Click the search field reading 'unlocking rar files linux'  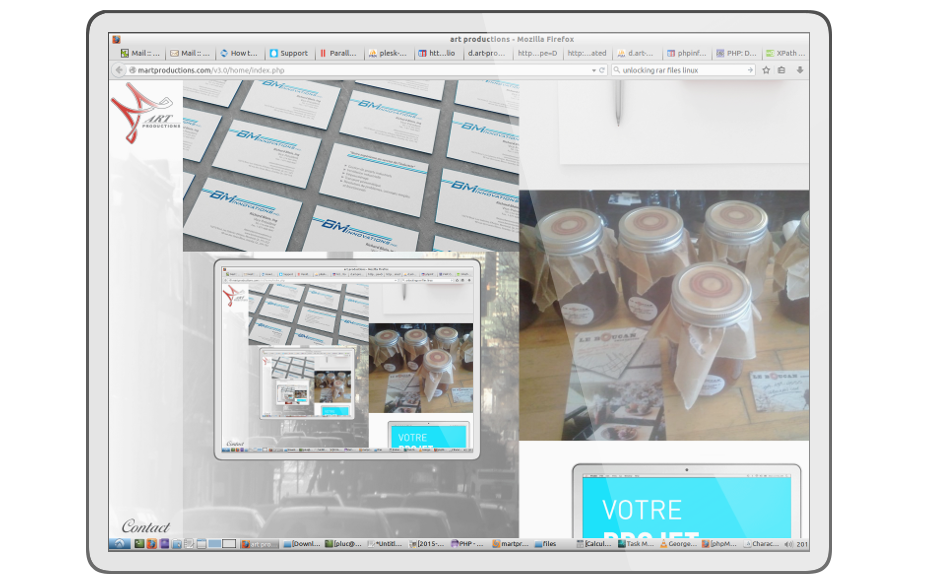click(x=680, y=70)
